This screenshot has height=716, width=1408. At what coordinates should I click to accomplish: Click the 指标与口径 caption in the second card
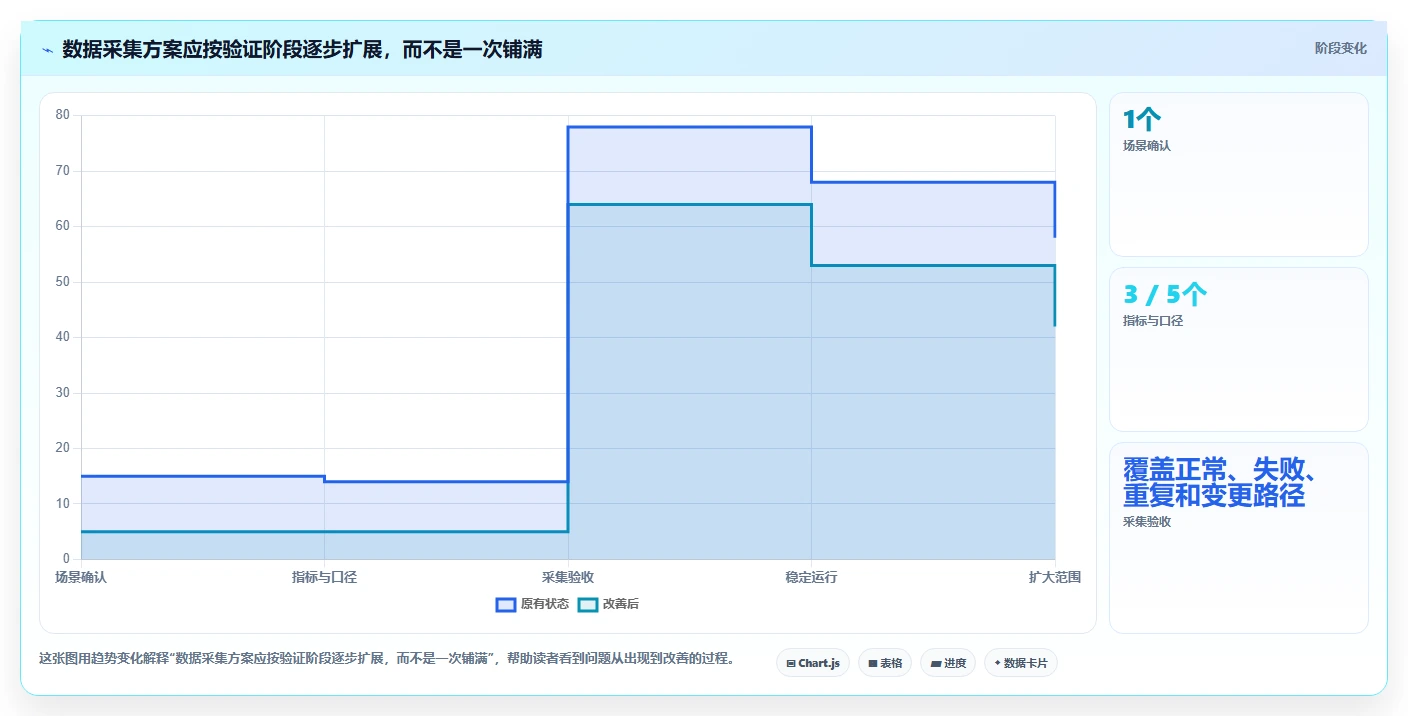1153,321
